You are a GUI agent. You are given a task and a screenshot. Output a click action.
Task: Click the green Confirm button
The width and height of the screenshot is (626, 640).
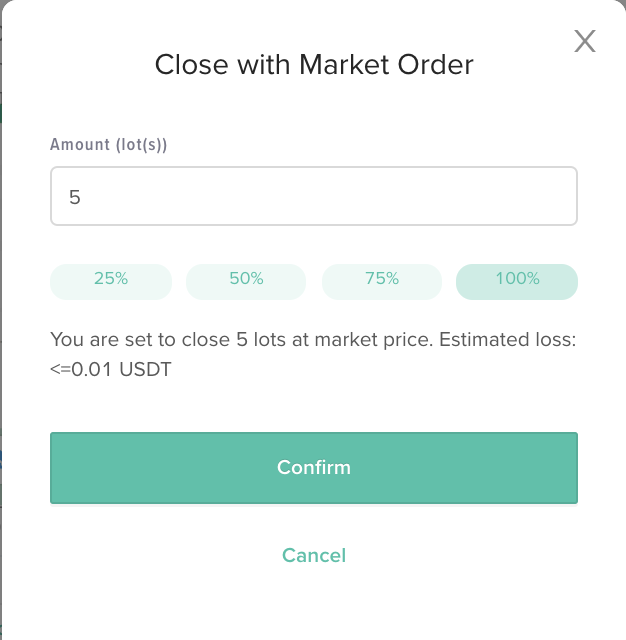[313, 468]
